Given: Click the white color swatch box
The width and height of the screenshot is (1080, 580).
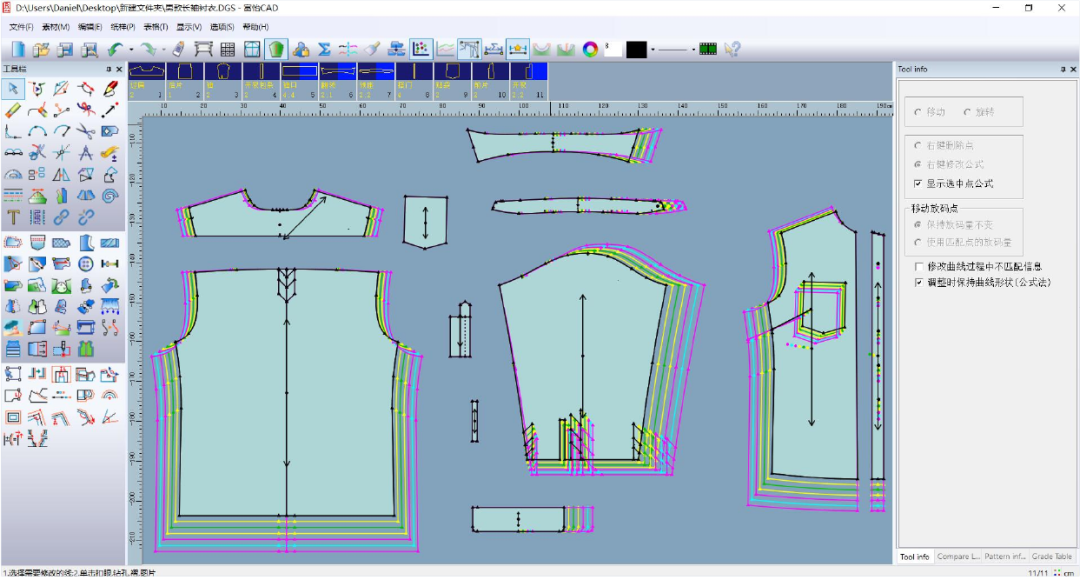Looking at the screenshot, I should pyautogui.click(x=613, y=50).
